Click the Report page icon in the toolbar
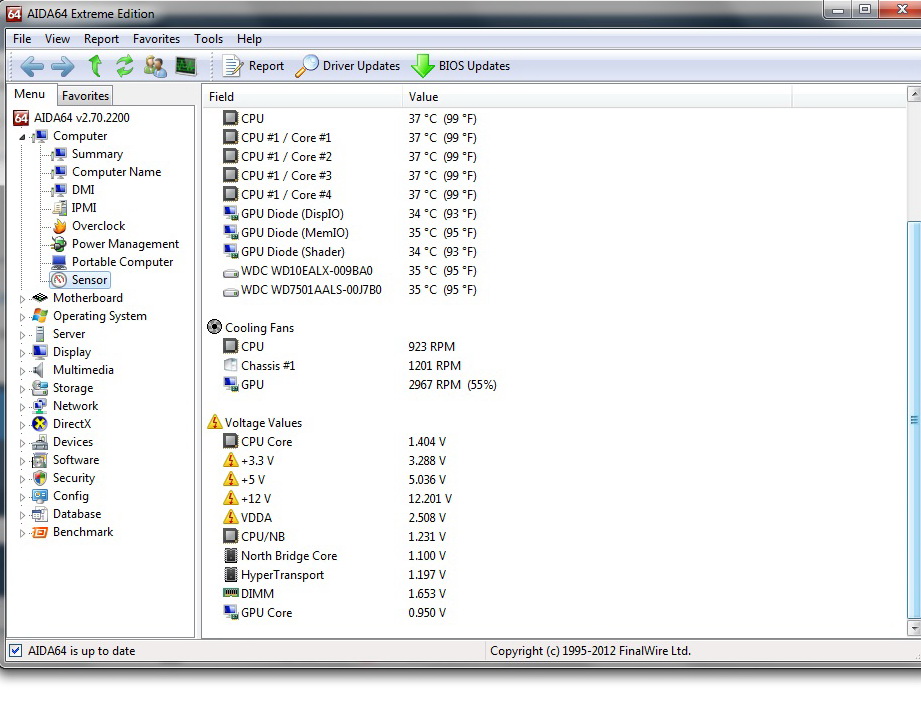This screenshot has height=713, width=921. pos(233,66)
